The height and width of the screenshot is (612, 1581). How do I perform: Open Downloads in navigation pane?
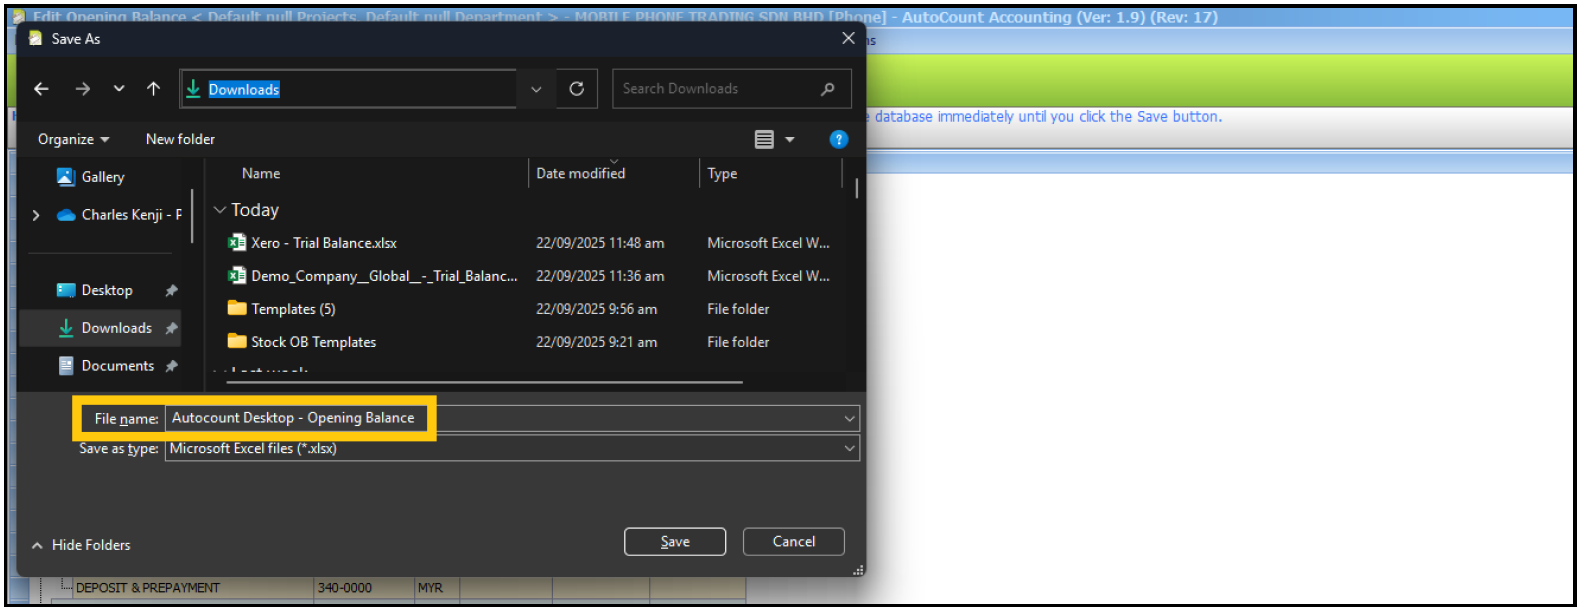point(117,328)
